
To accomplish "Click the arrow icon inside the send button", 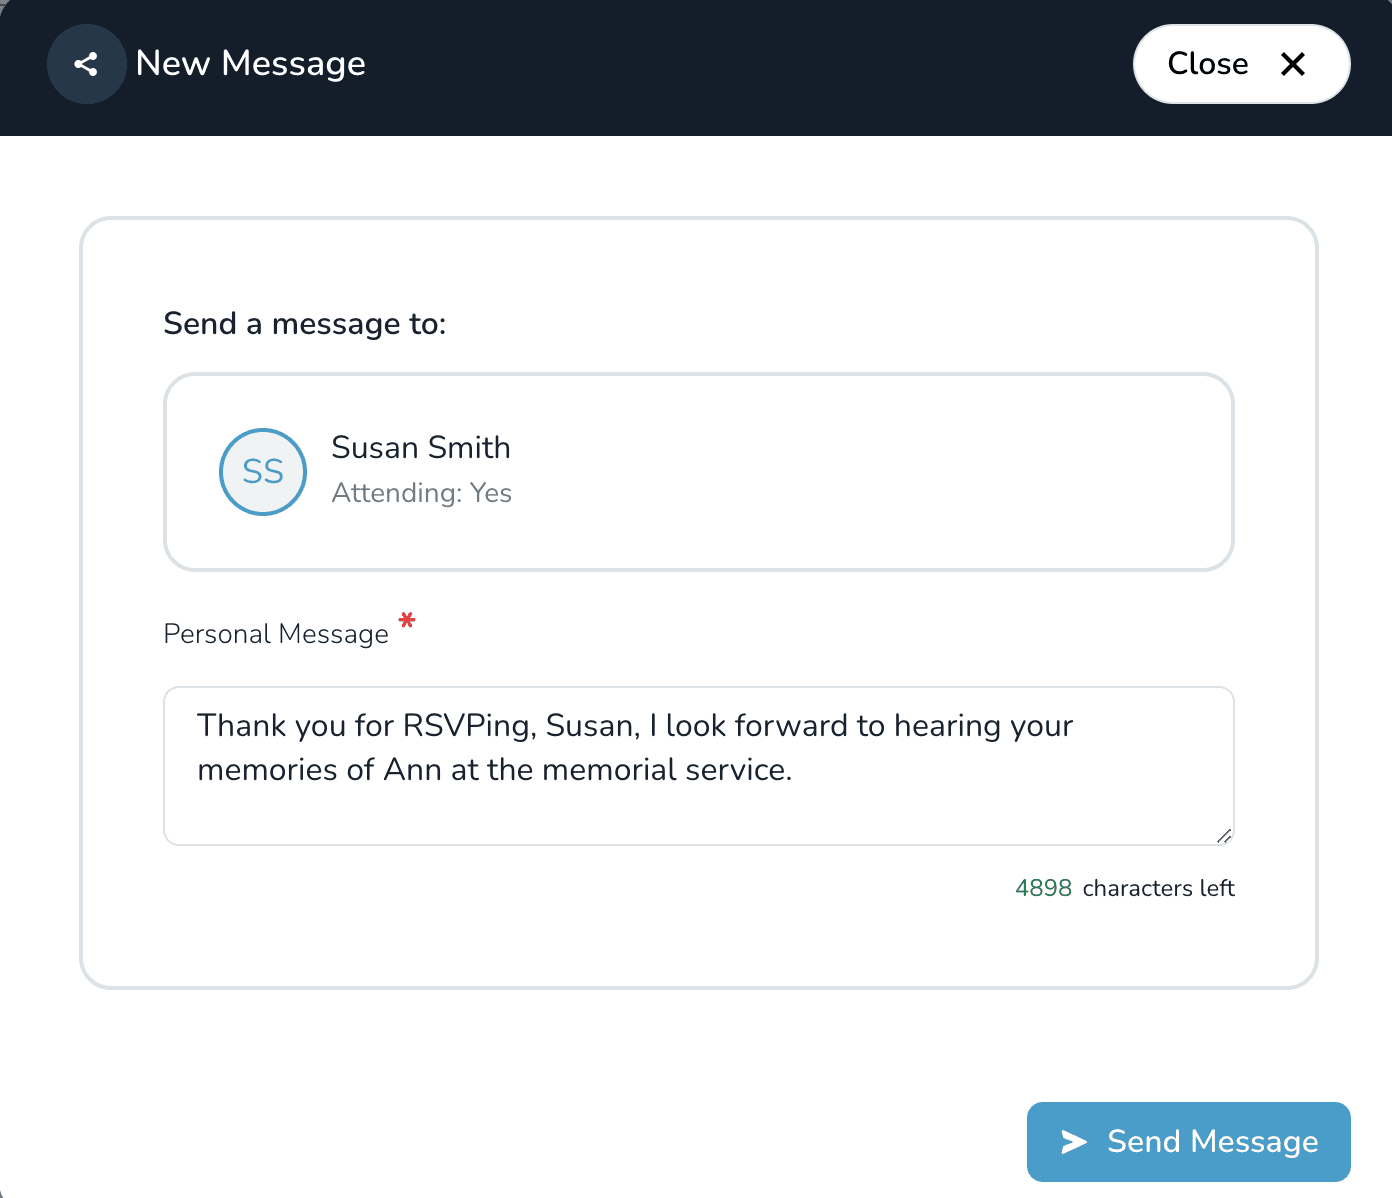I will [1074, 1141].
